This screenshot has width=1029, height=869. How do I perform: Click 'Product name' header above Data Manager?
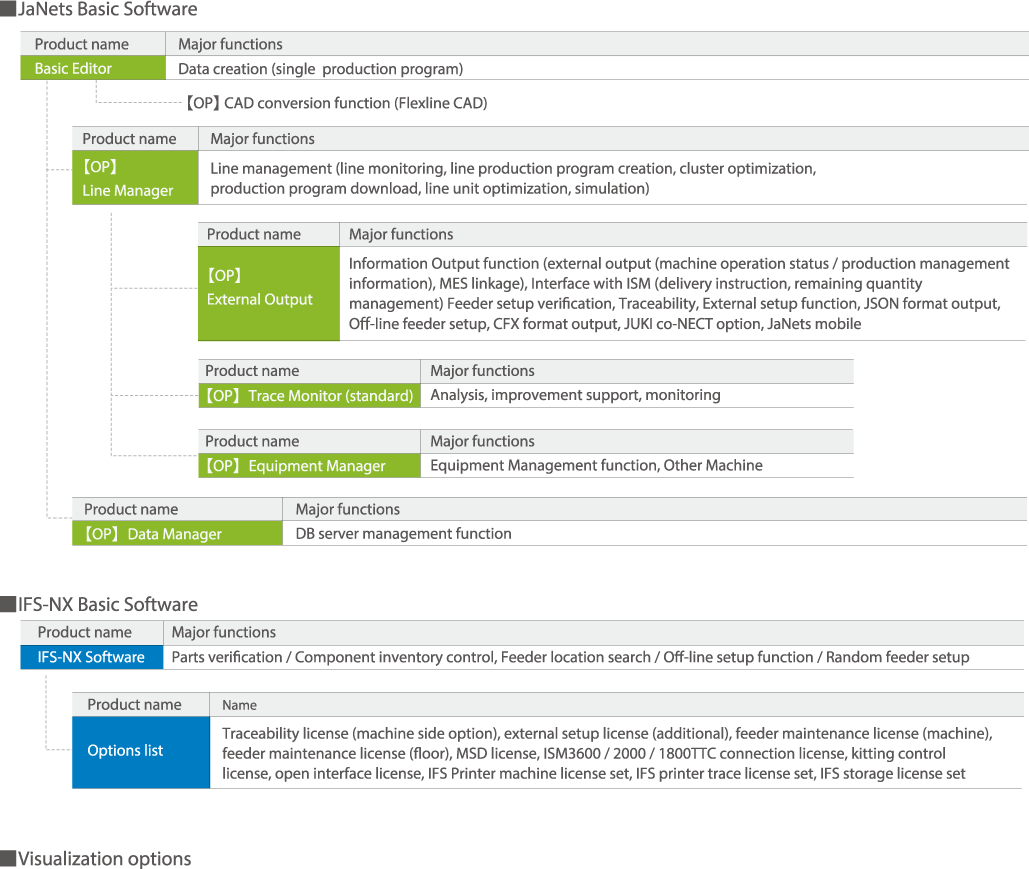click(131, 509)
